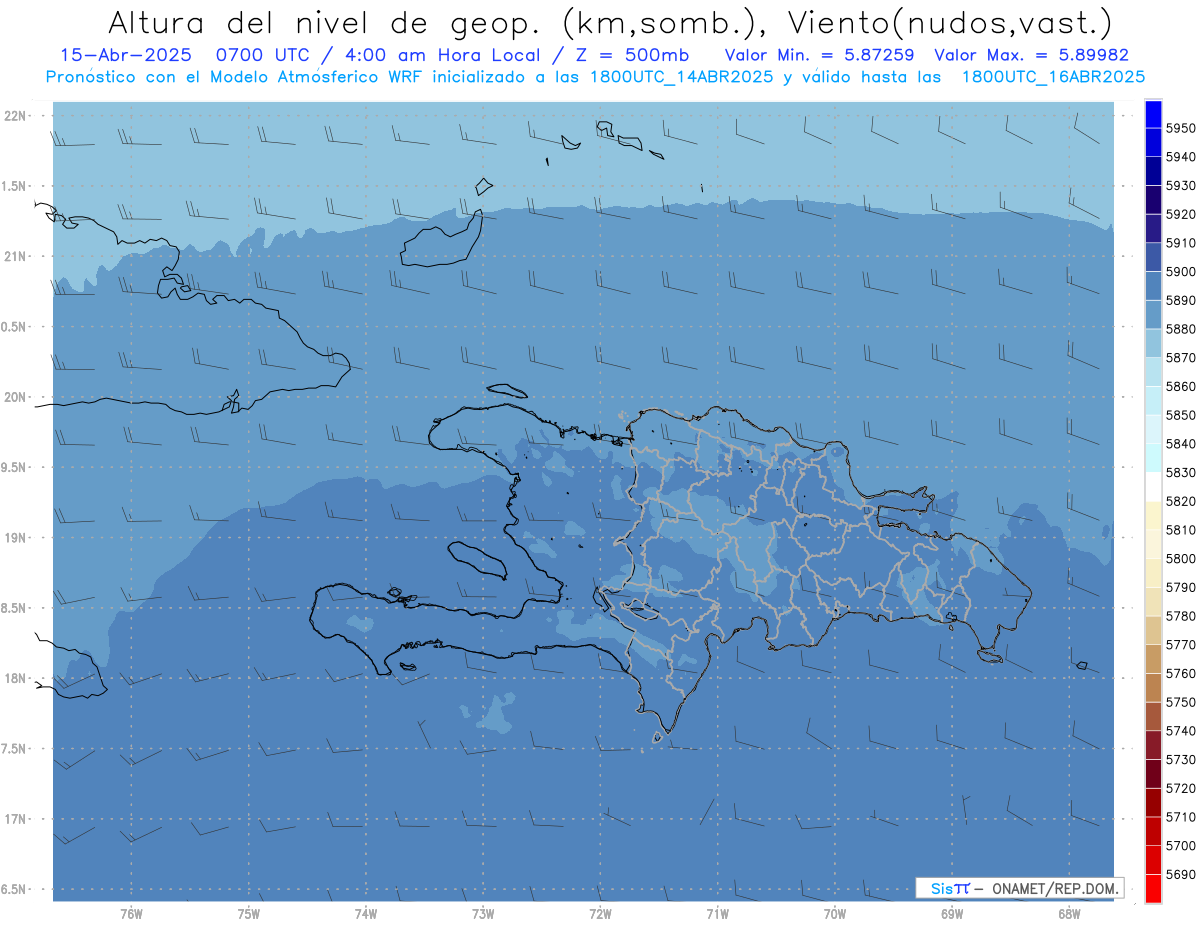The image size is (1200, 927).
Task: Click the '0.5N' latitude label
Action: pos(14,327)
